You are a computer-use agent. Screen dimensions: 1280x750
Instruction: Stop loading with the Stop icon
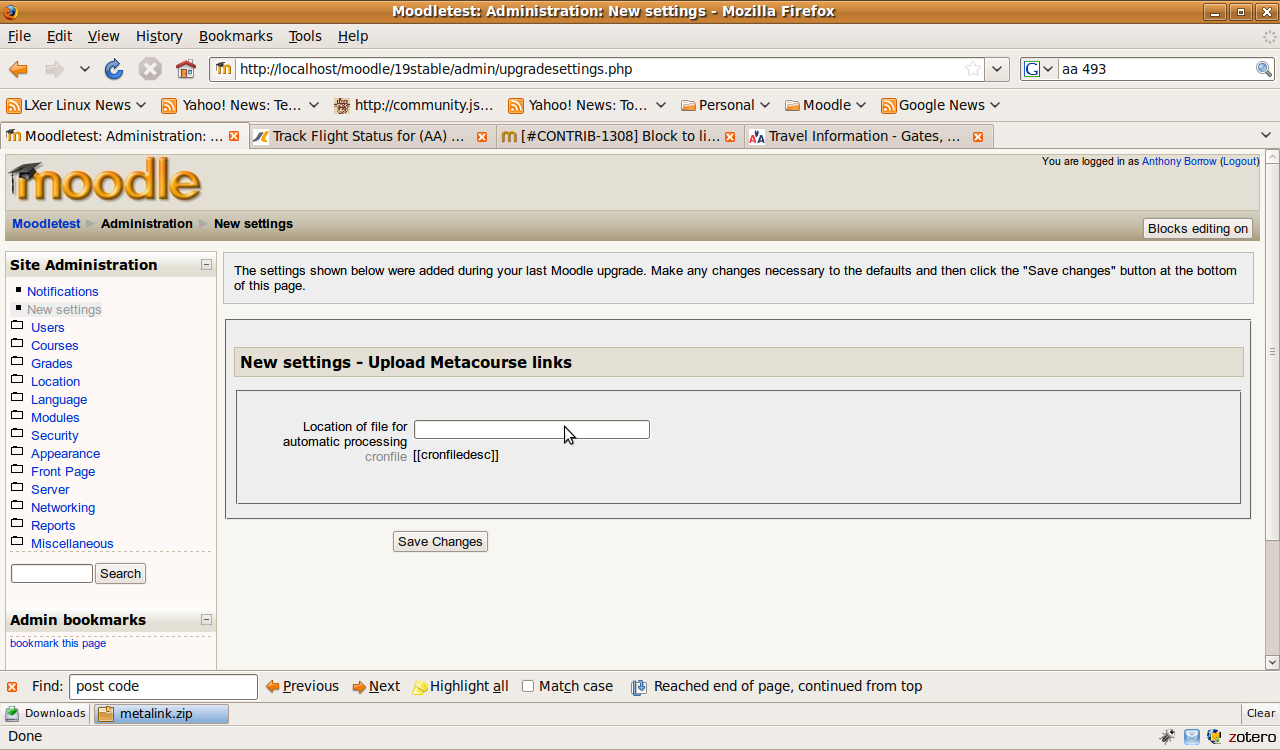tap(150, 69)
